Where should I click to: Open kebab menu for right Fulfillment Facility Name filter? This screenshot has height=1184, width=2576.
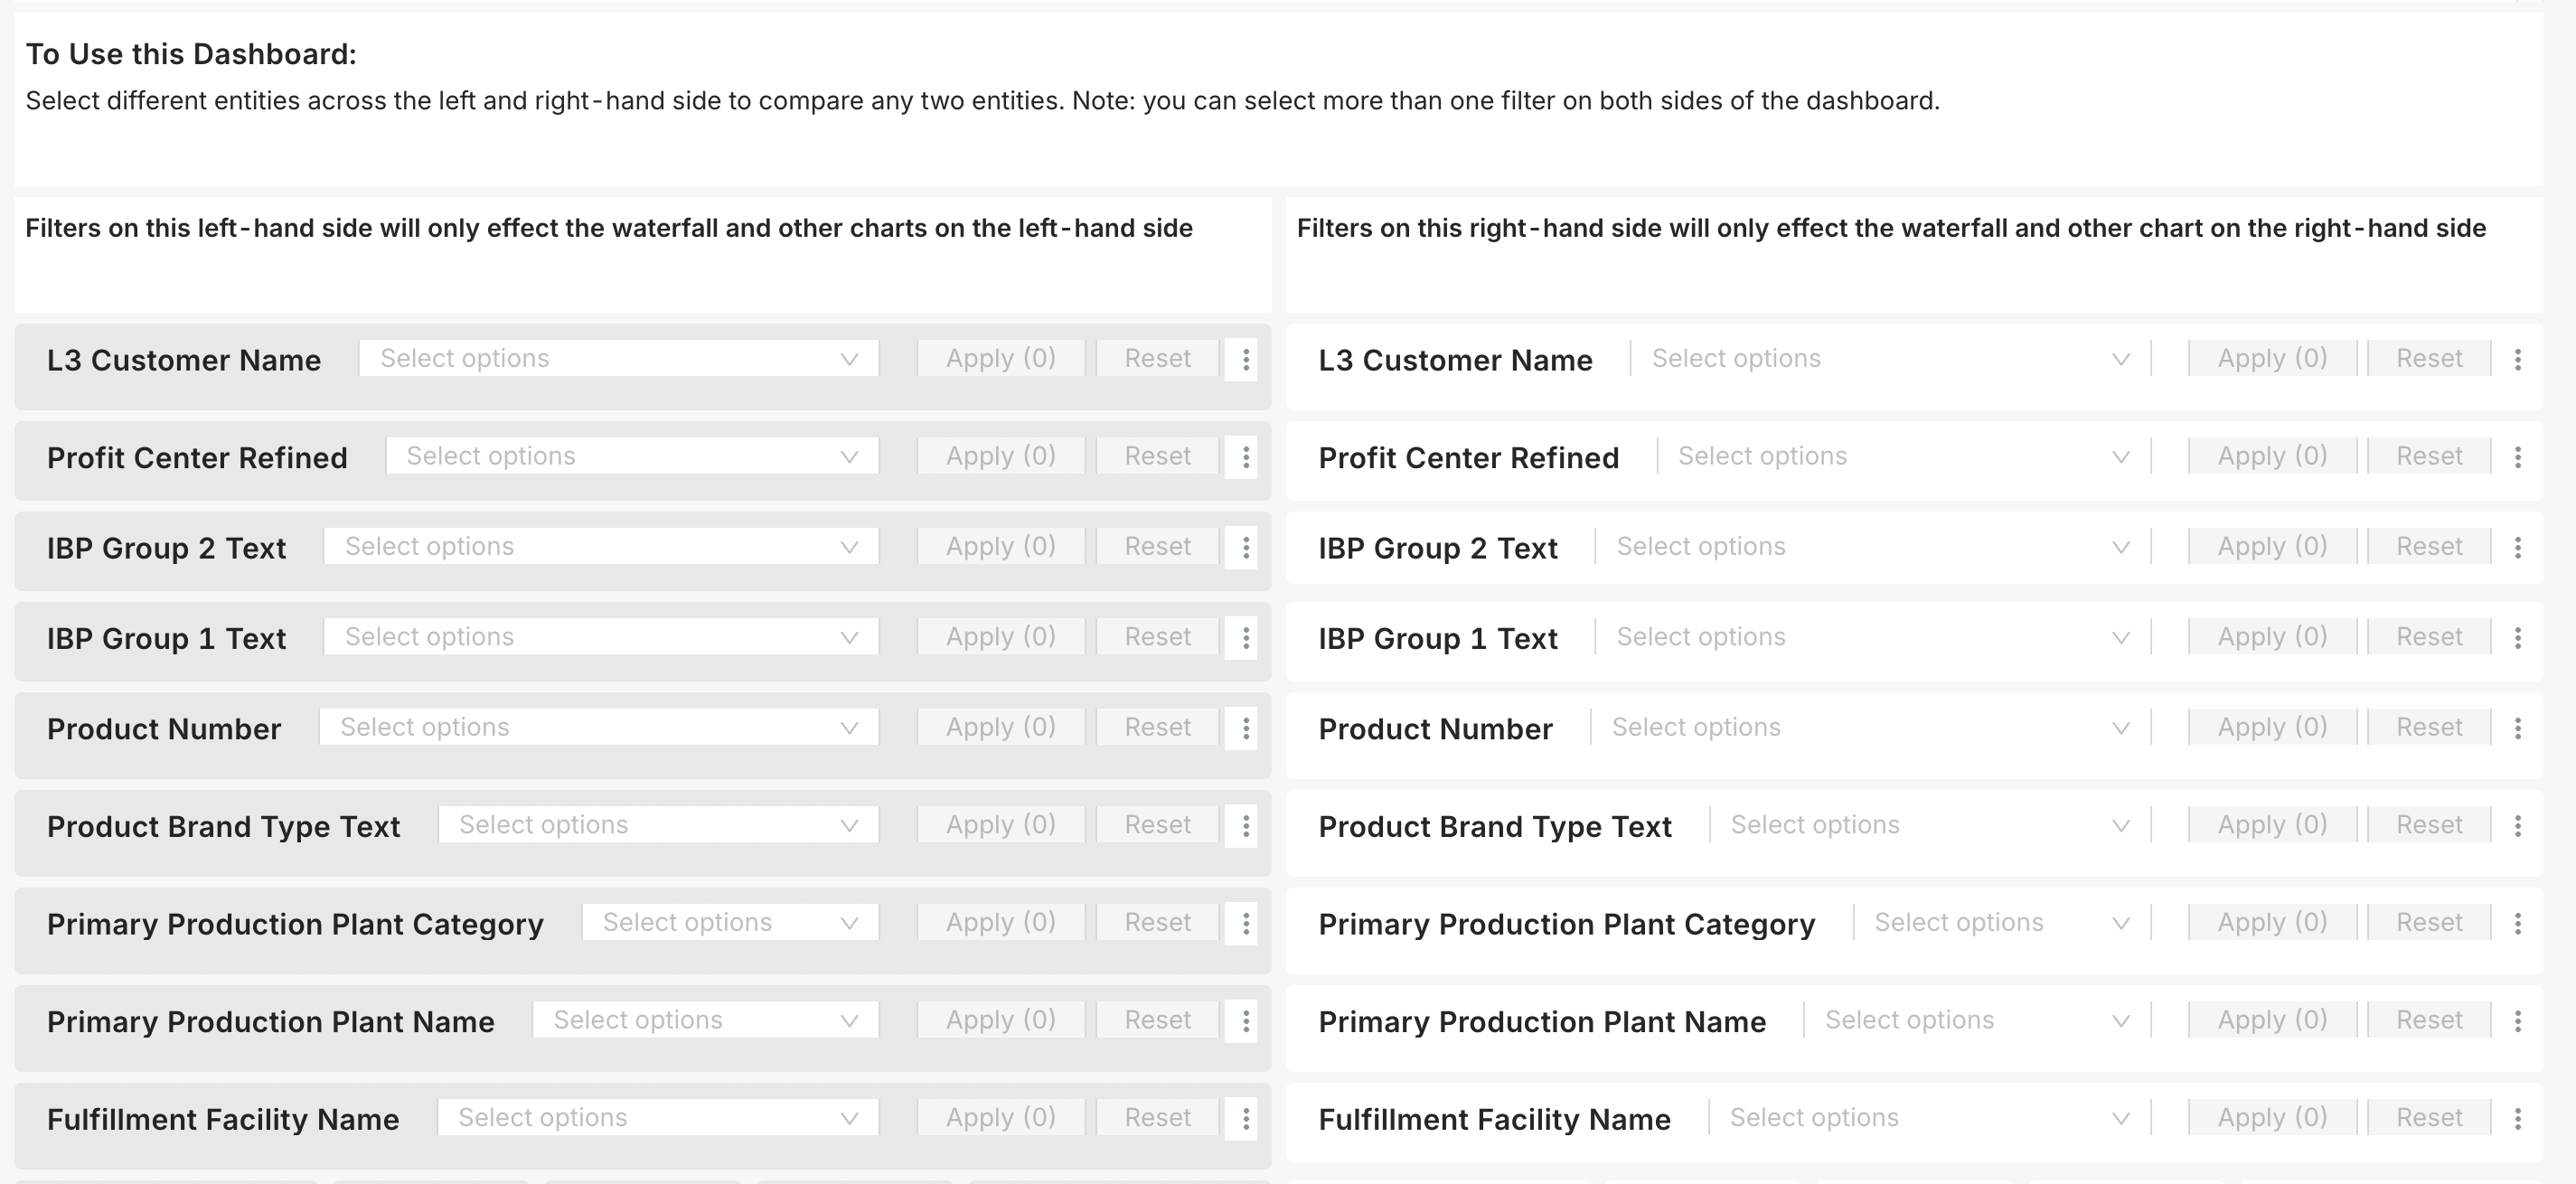point(2518,1118)
